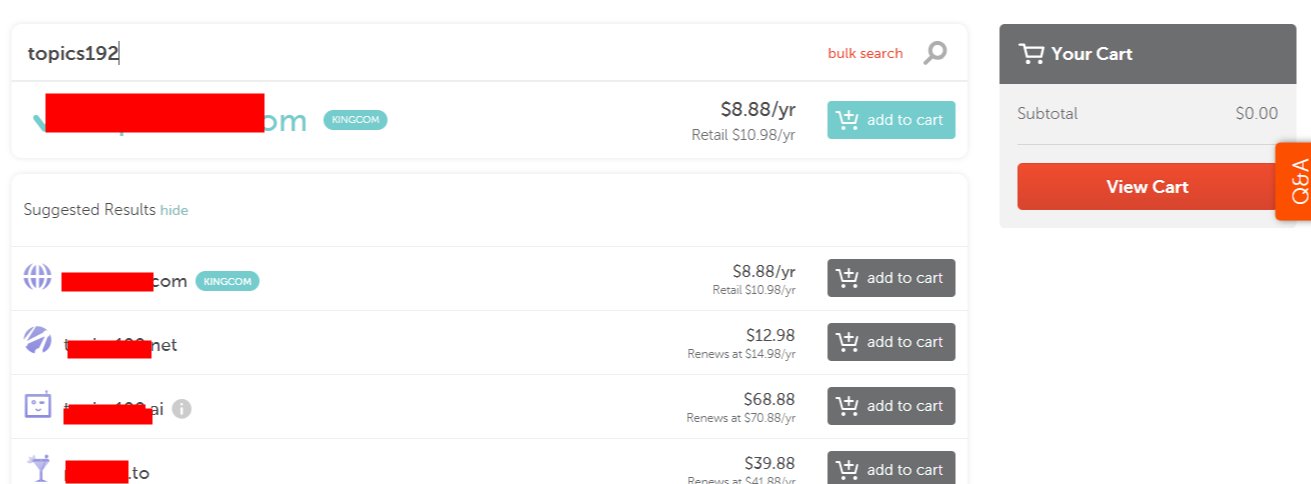Viewport: 1311px width, 484px height.
Task: Add the .ai domain to cart
Action: pyautogui.click(x=891, y=406)
